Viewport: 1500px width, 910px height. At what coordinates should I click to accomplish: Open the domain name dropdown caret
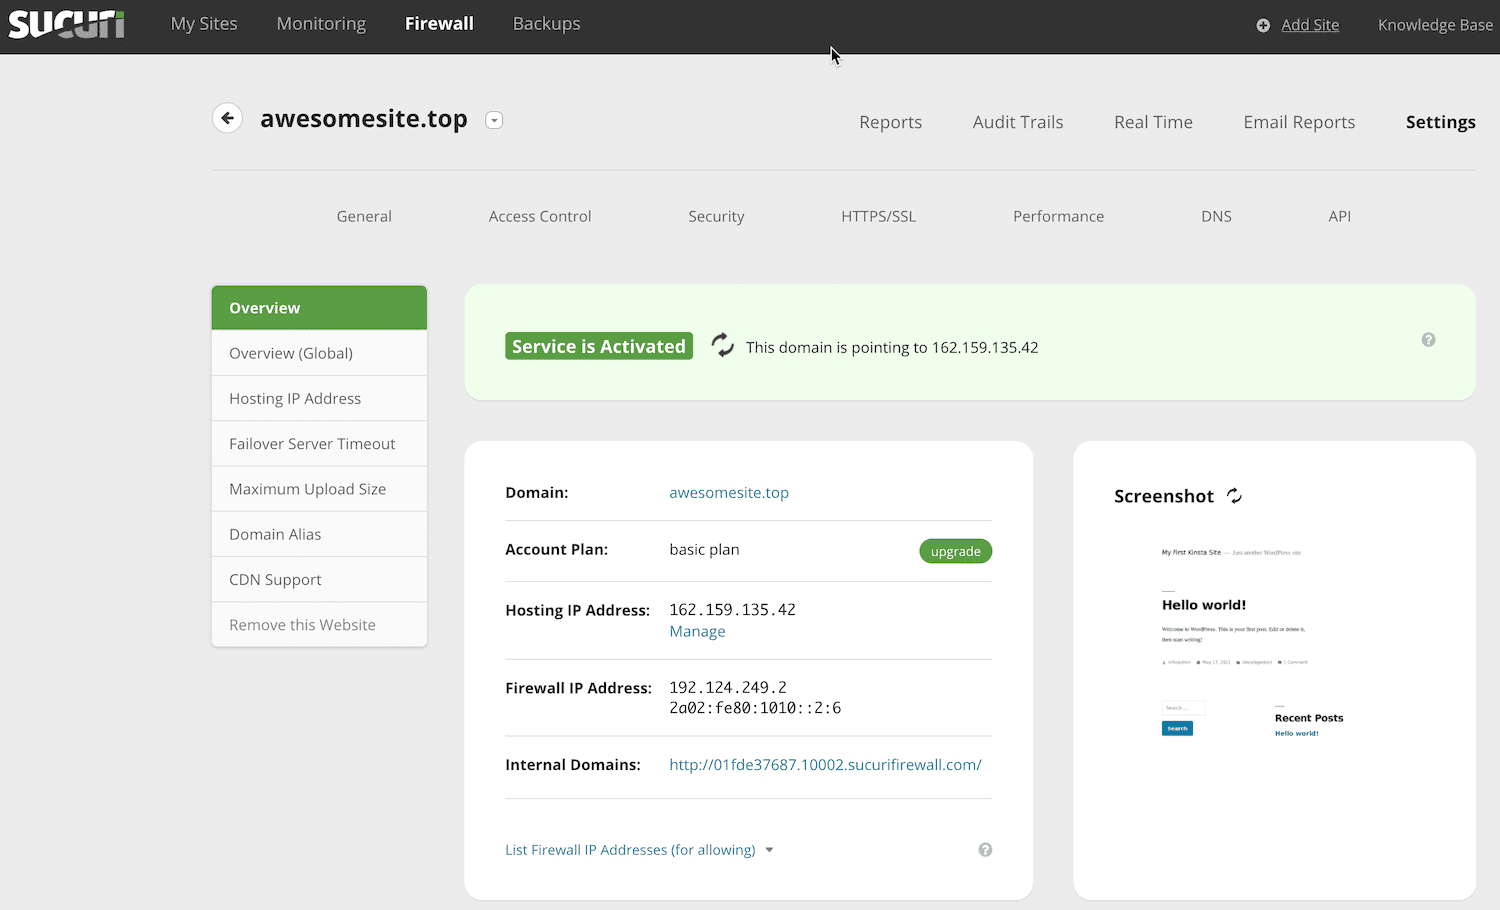click(x=494, y=119)
